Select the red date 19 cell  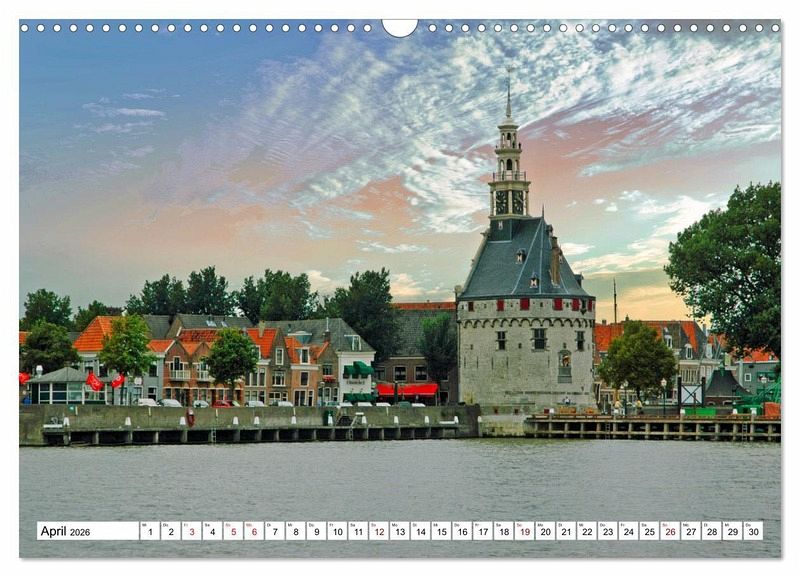[x=524, y=531]
